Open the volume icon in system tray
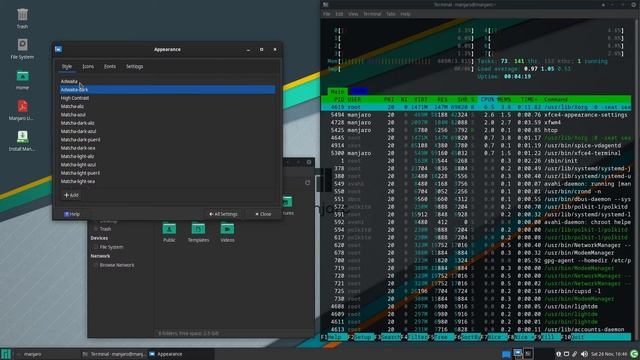The height and width of the screenshot is (360, 640). tap(584, 354)
